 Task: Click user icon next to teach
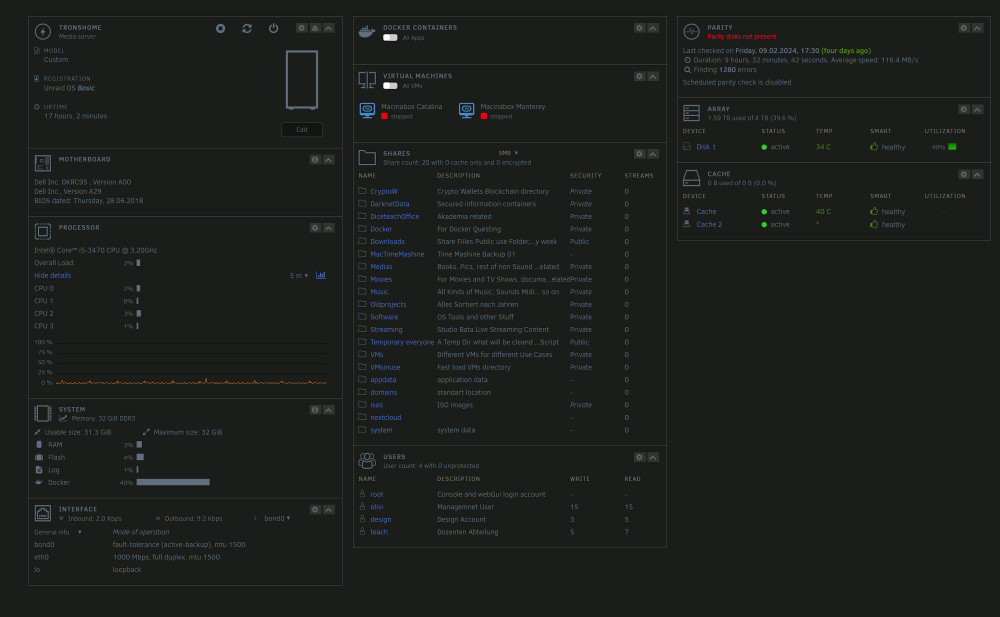pos(362,532)
